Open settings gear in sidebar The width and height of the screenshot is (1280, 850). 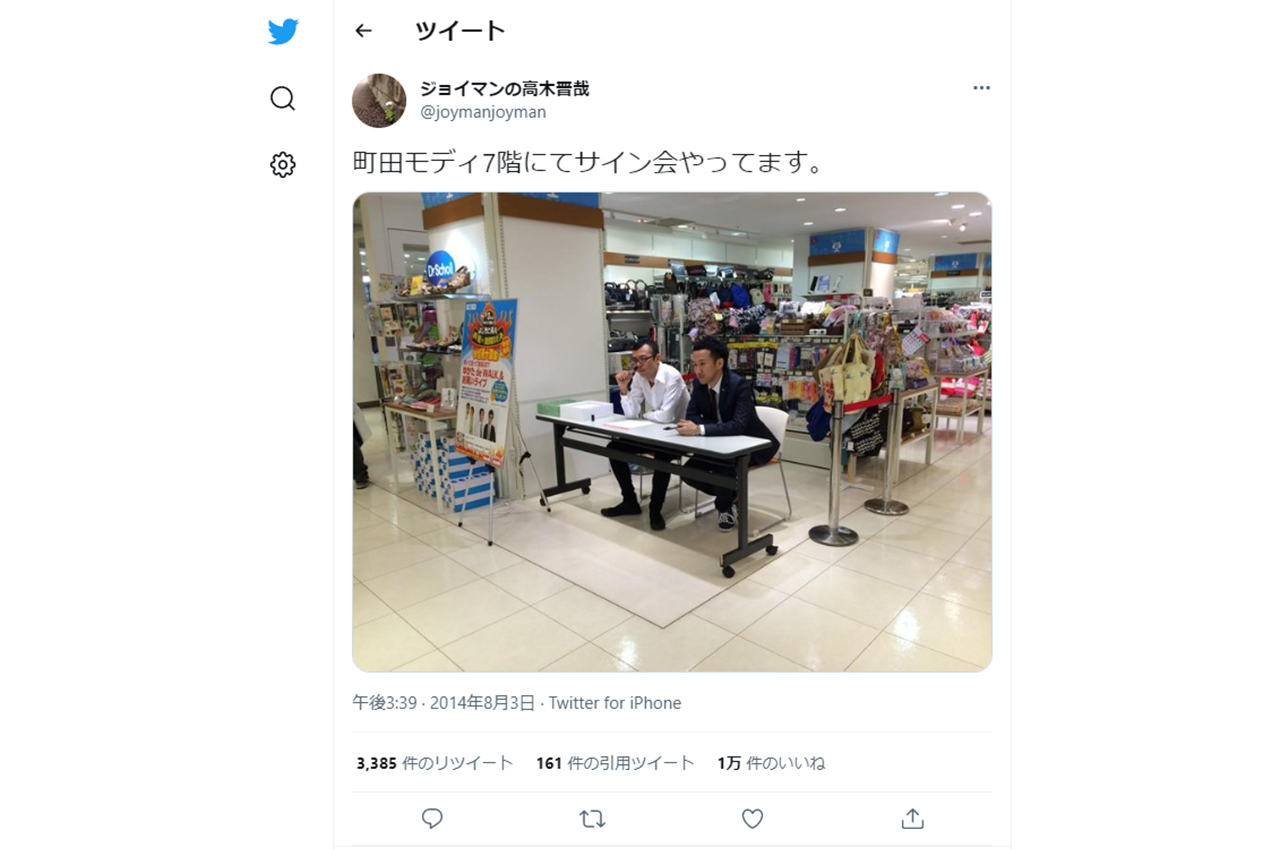click(283, 165)
